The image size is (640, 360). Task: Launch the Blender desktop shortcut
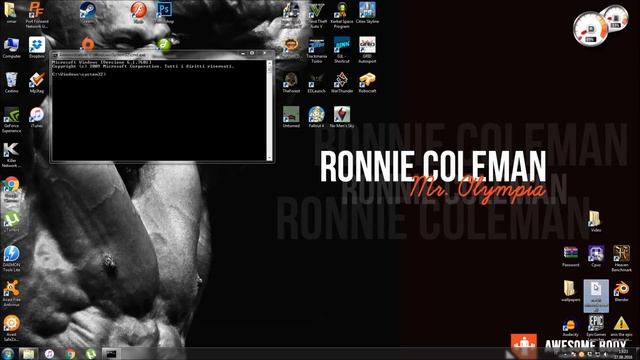point(621,291)
